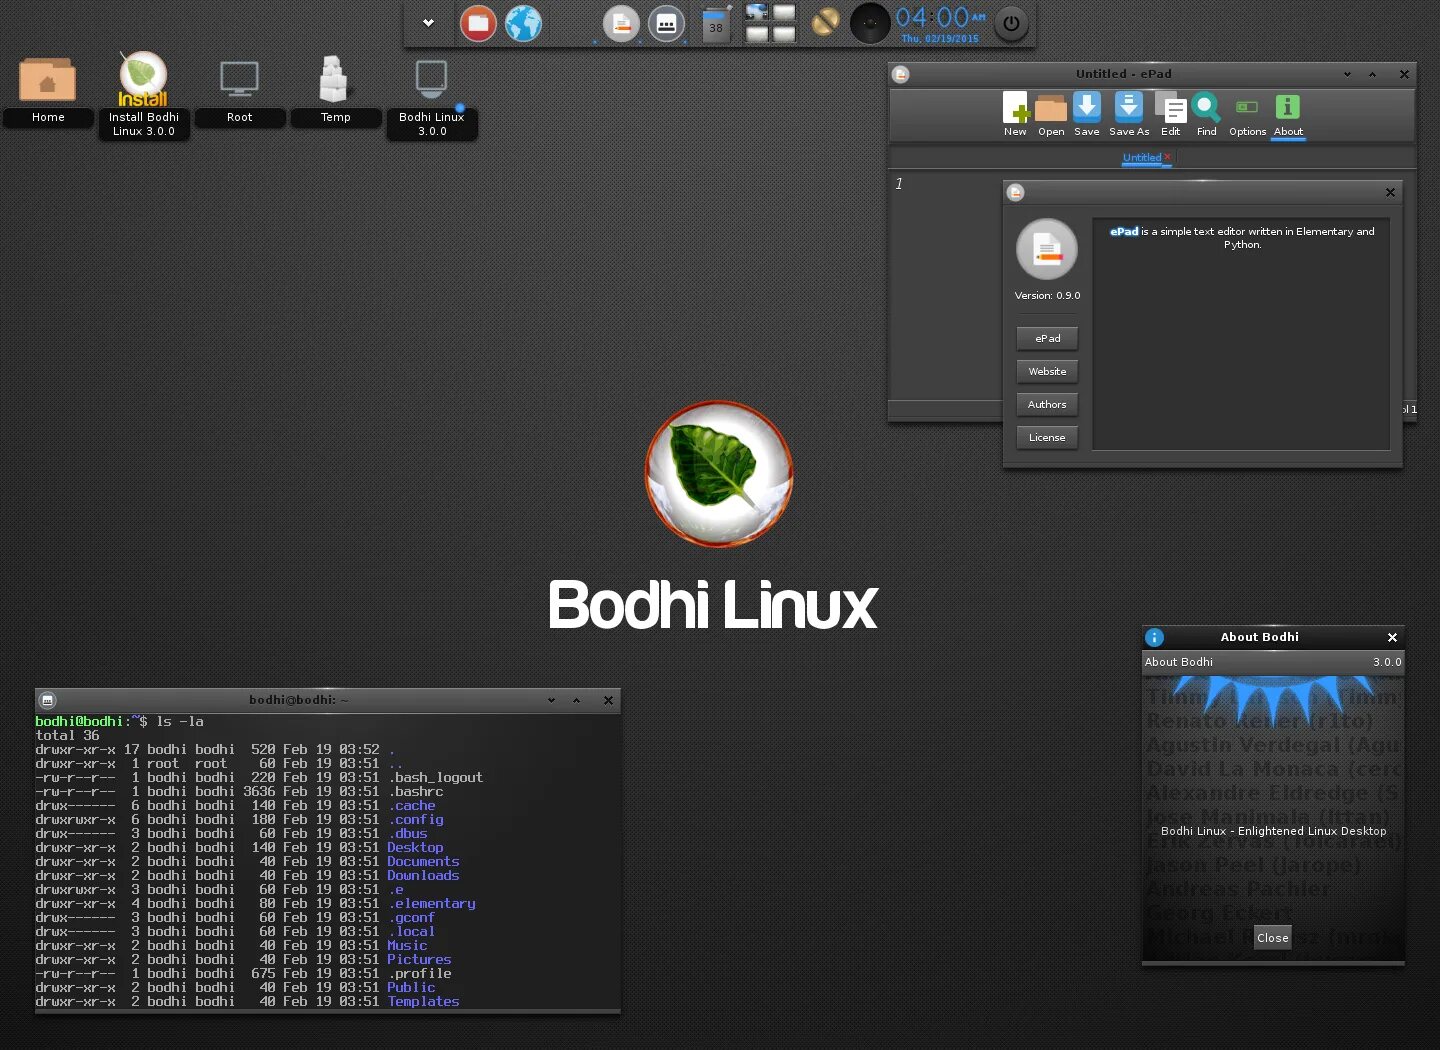Viewport: 1440px width, 1050px height.
Task: Open the Home desktop folder icon
Action: [47, 90]
